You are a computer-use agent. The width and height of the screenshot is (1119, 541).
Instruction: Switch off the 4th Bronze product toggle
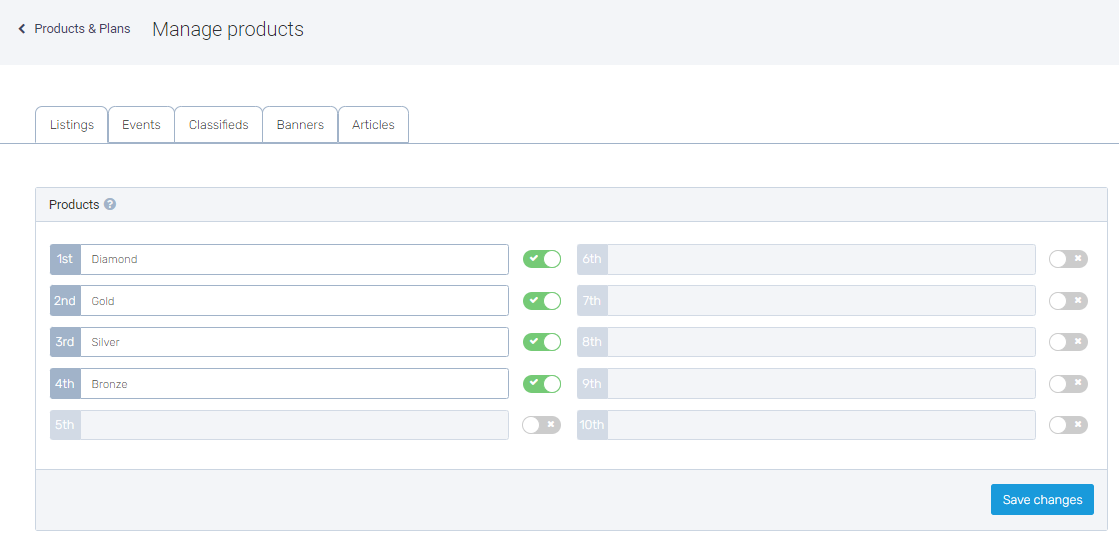coord(542,384)
